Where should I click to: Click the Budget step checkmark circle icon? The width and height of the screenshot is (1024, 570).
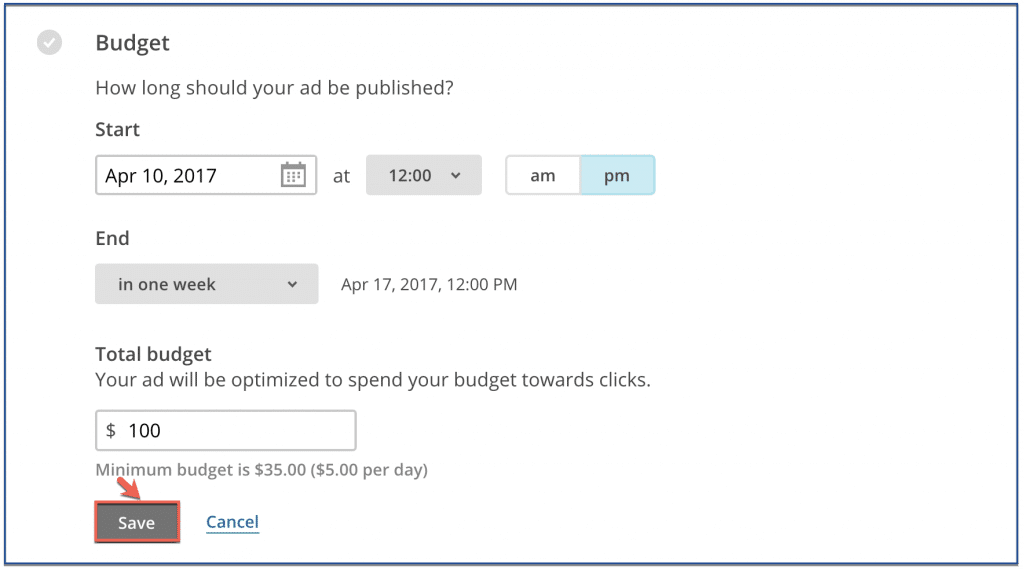click(x=49, y=42)
